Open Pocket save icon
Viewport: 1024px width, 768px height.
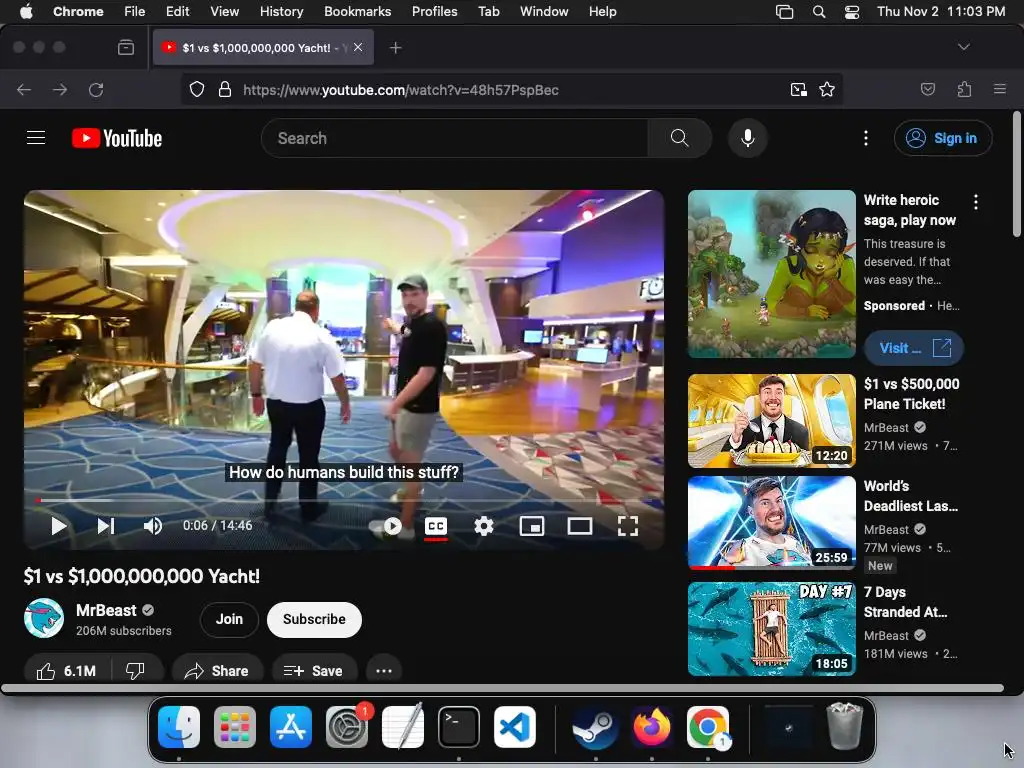(928, 89)
